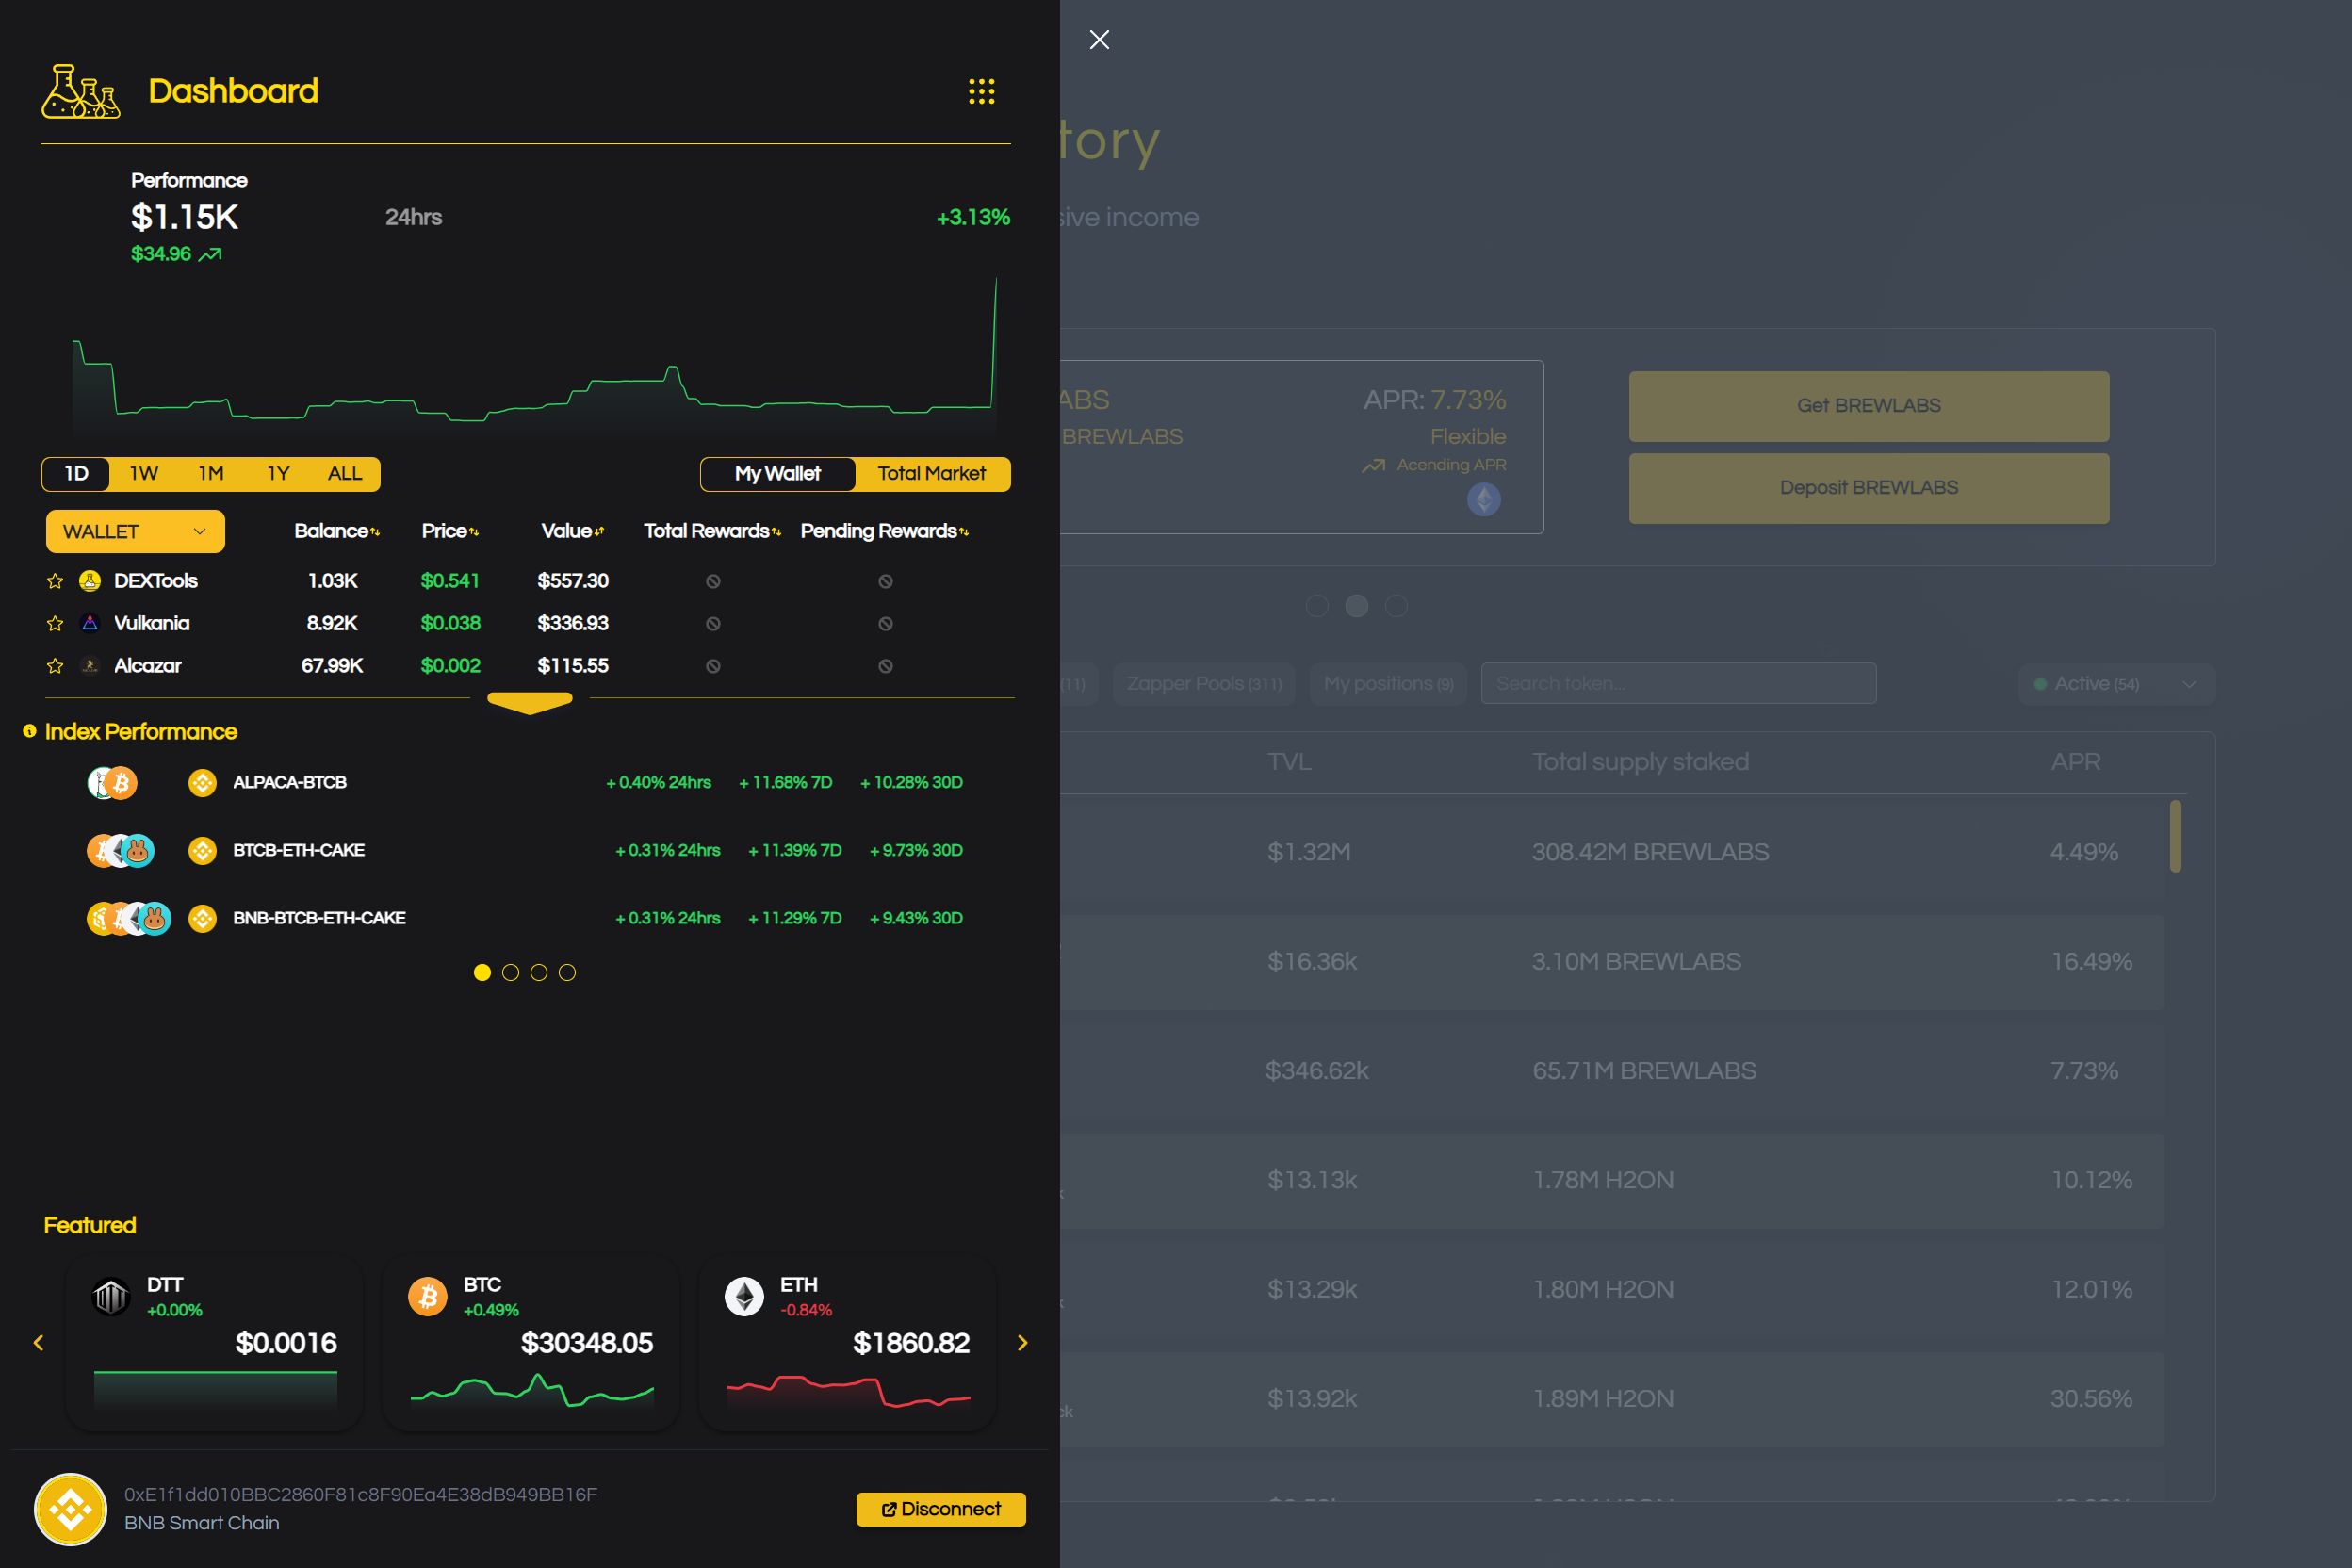
Task: Click BNB chain icon beside ALPACA-BTCB
Action: click(203, 783)
